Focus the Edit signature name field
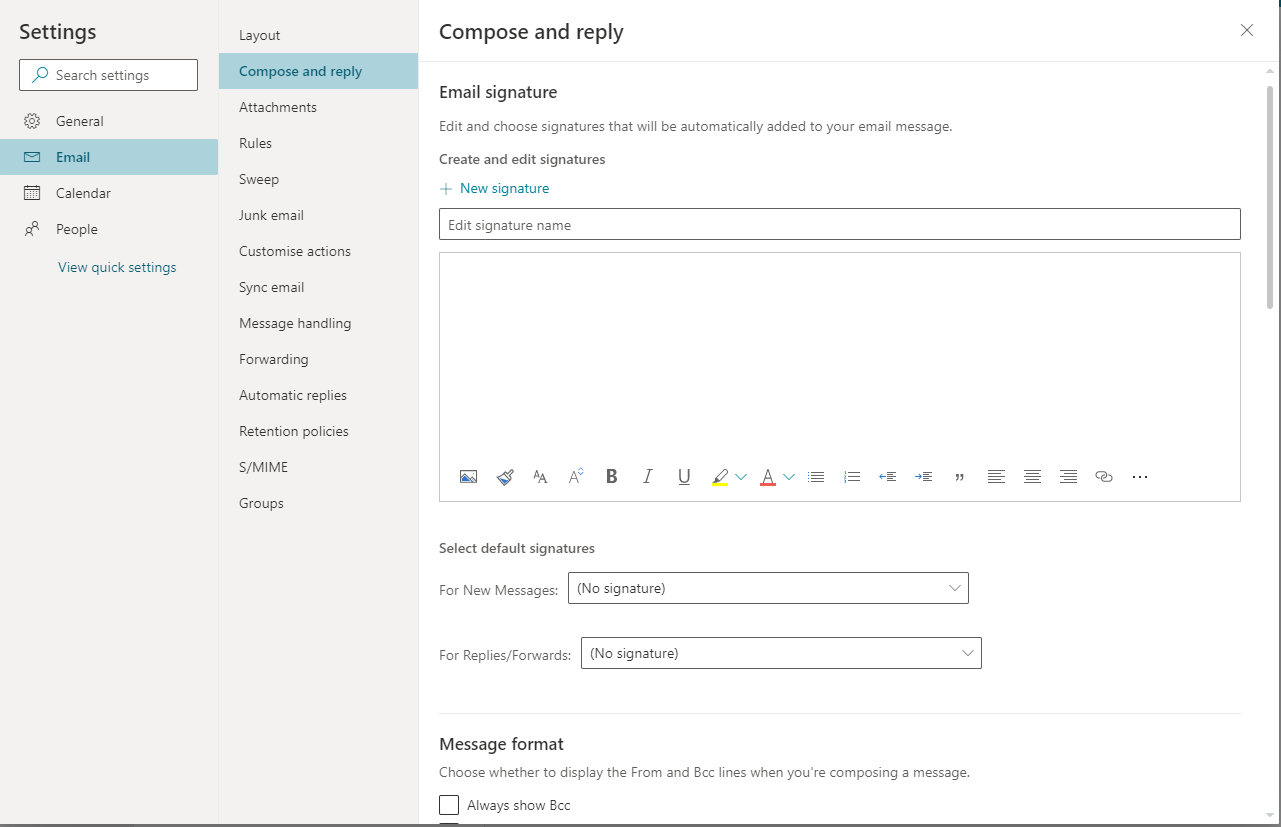1281x827 pixels. 839,225
